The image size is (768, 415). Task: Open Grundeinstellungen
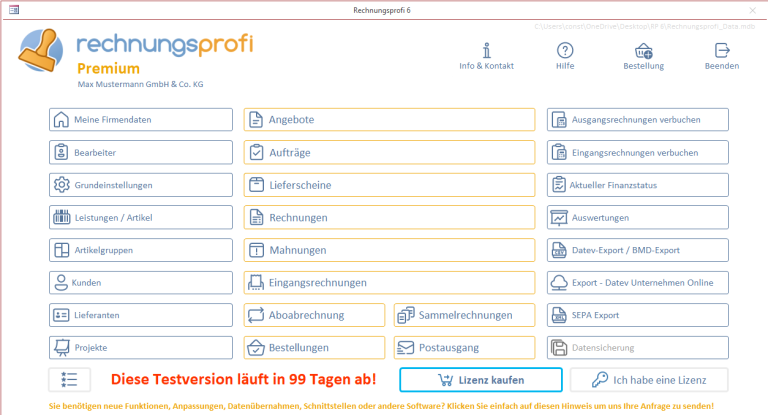click(141, 185)
